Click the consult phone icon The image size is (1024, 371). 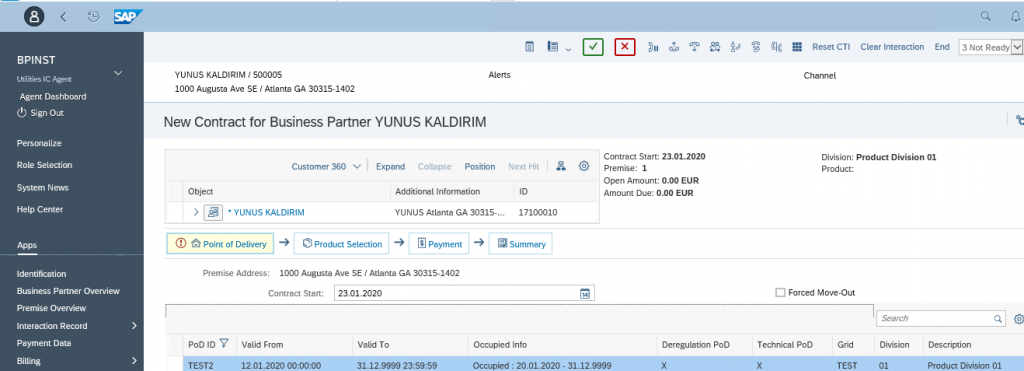pos(756,47)
